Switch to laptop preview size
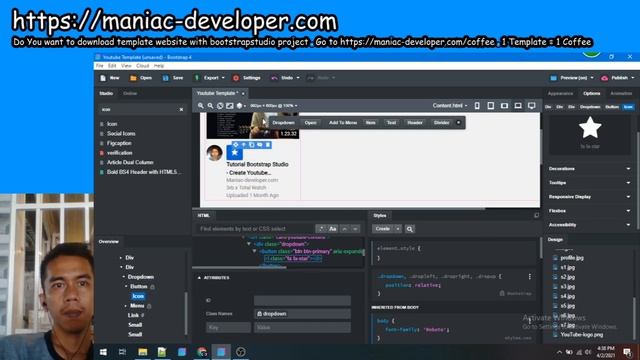640x360 pixels. [x=518, y=106]
